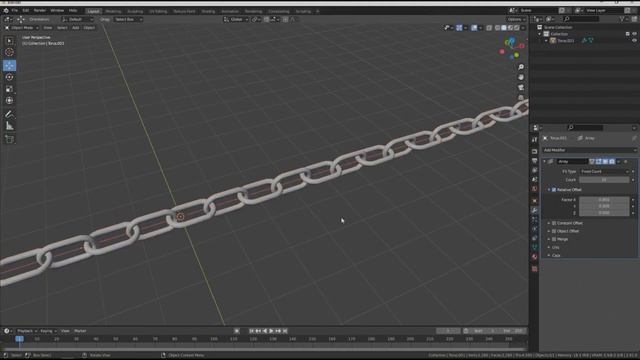This screenshot has height=360, width=640.
Task: Collapse the Array modifier panel
Action: point(544,162)
